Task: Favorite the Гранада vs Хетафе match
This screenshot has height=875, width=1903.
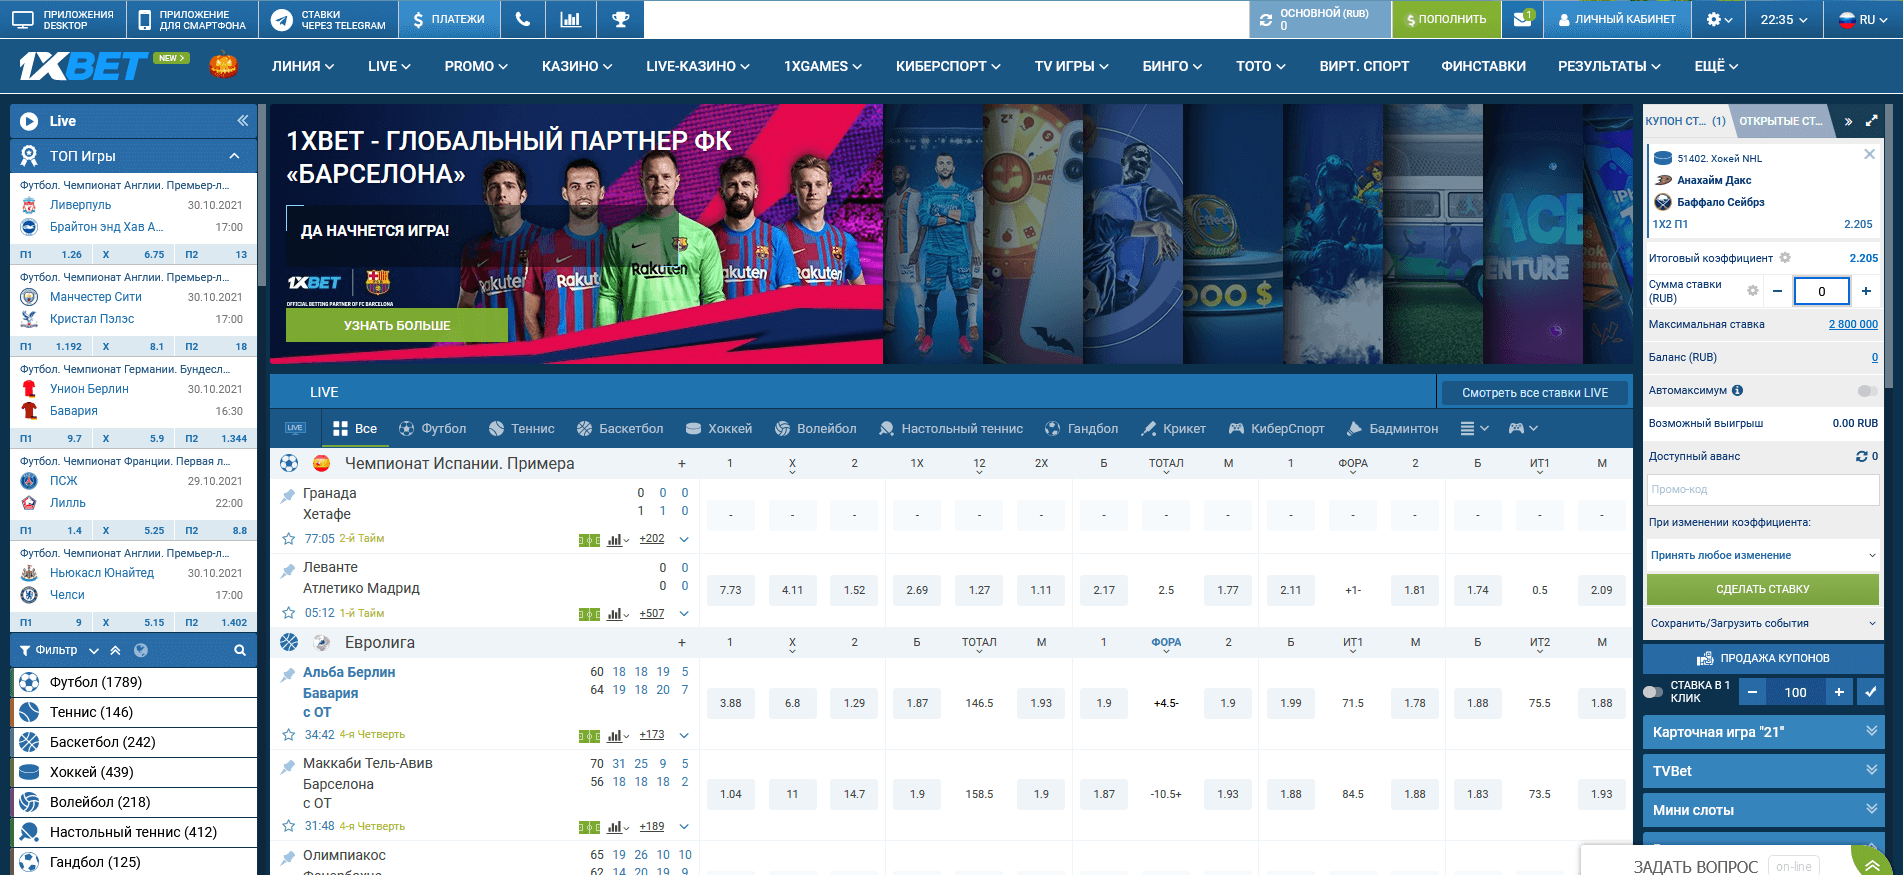Action: click(289, 538)
